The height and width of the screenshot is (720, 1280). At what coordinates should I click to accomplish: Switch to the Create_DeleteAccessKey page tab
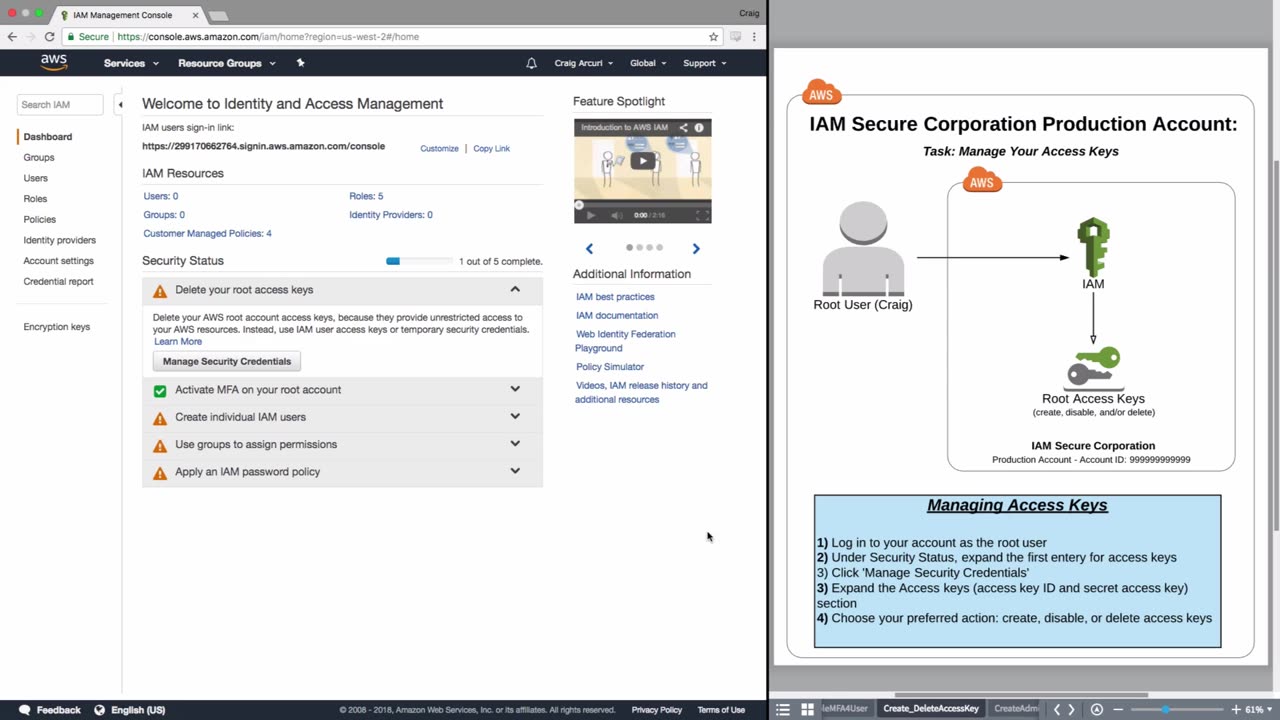931,709
